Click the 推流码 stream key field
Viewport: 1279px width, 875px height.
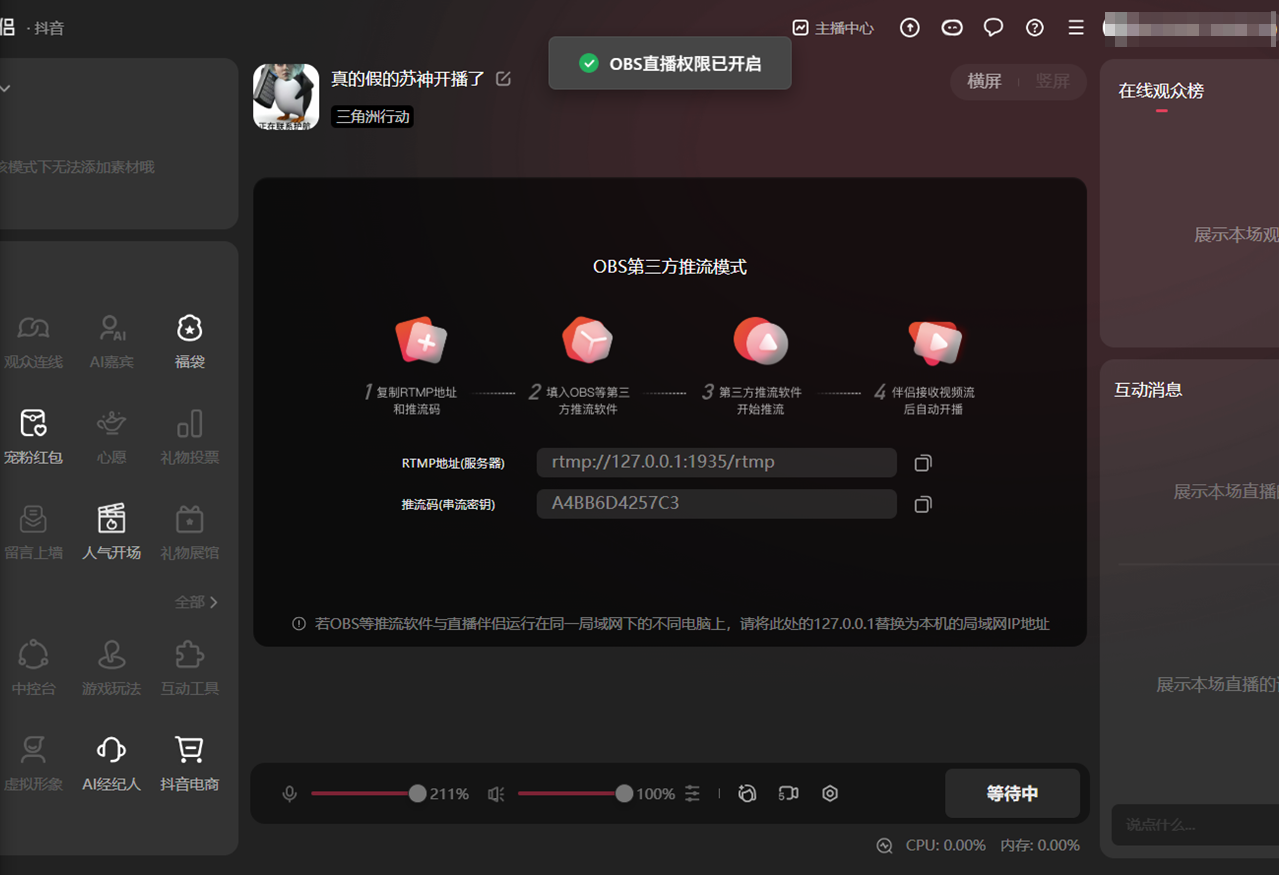[716, 503]
